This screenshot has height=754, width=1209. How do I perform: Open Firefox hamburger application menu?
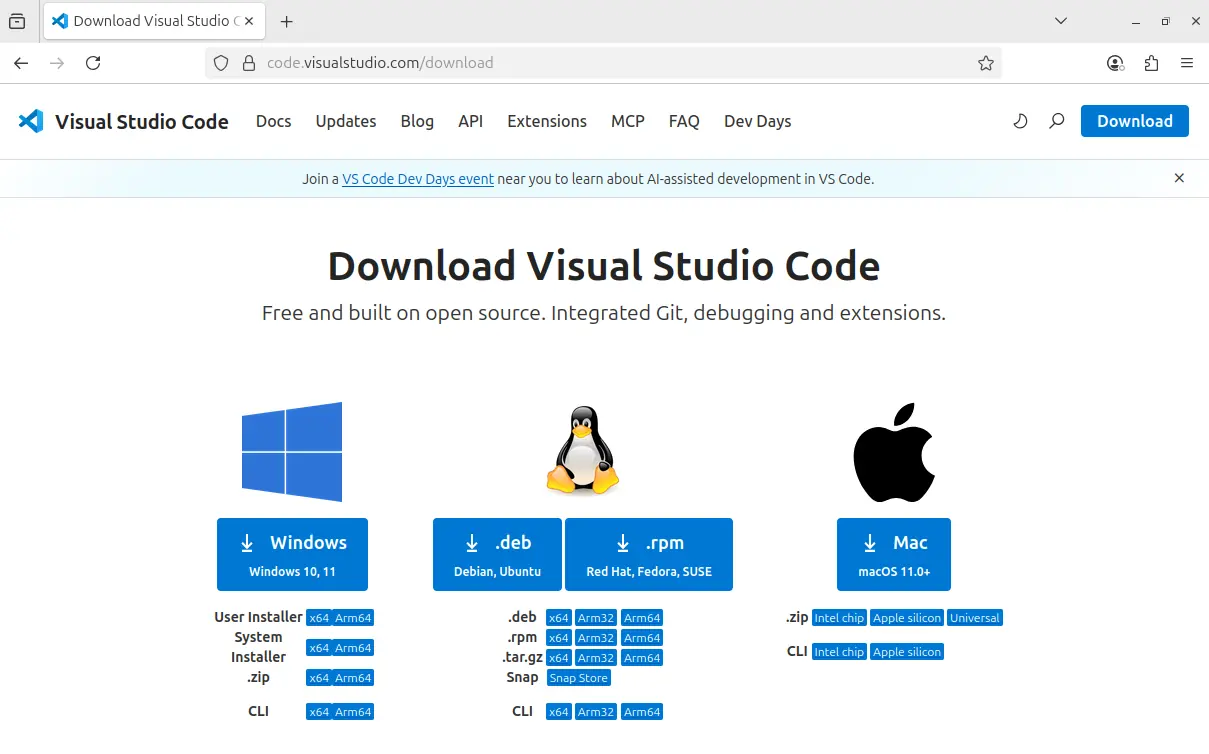tap(1187, 63)
